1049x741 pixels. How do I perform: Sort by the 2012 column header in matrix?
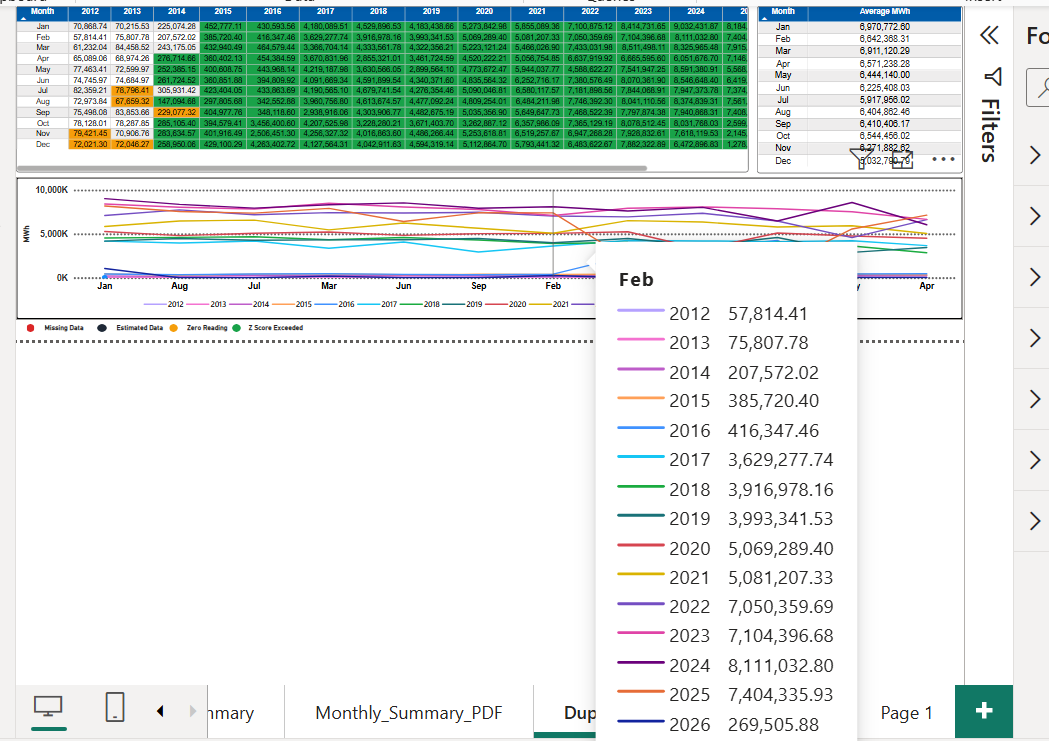tap(90, 11)
